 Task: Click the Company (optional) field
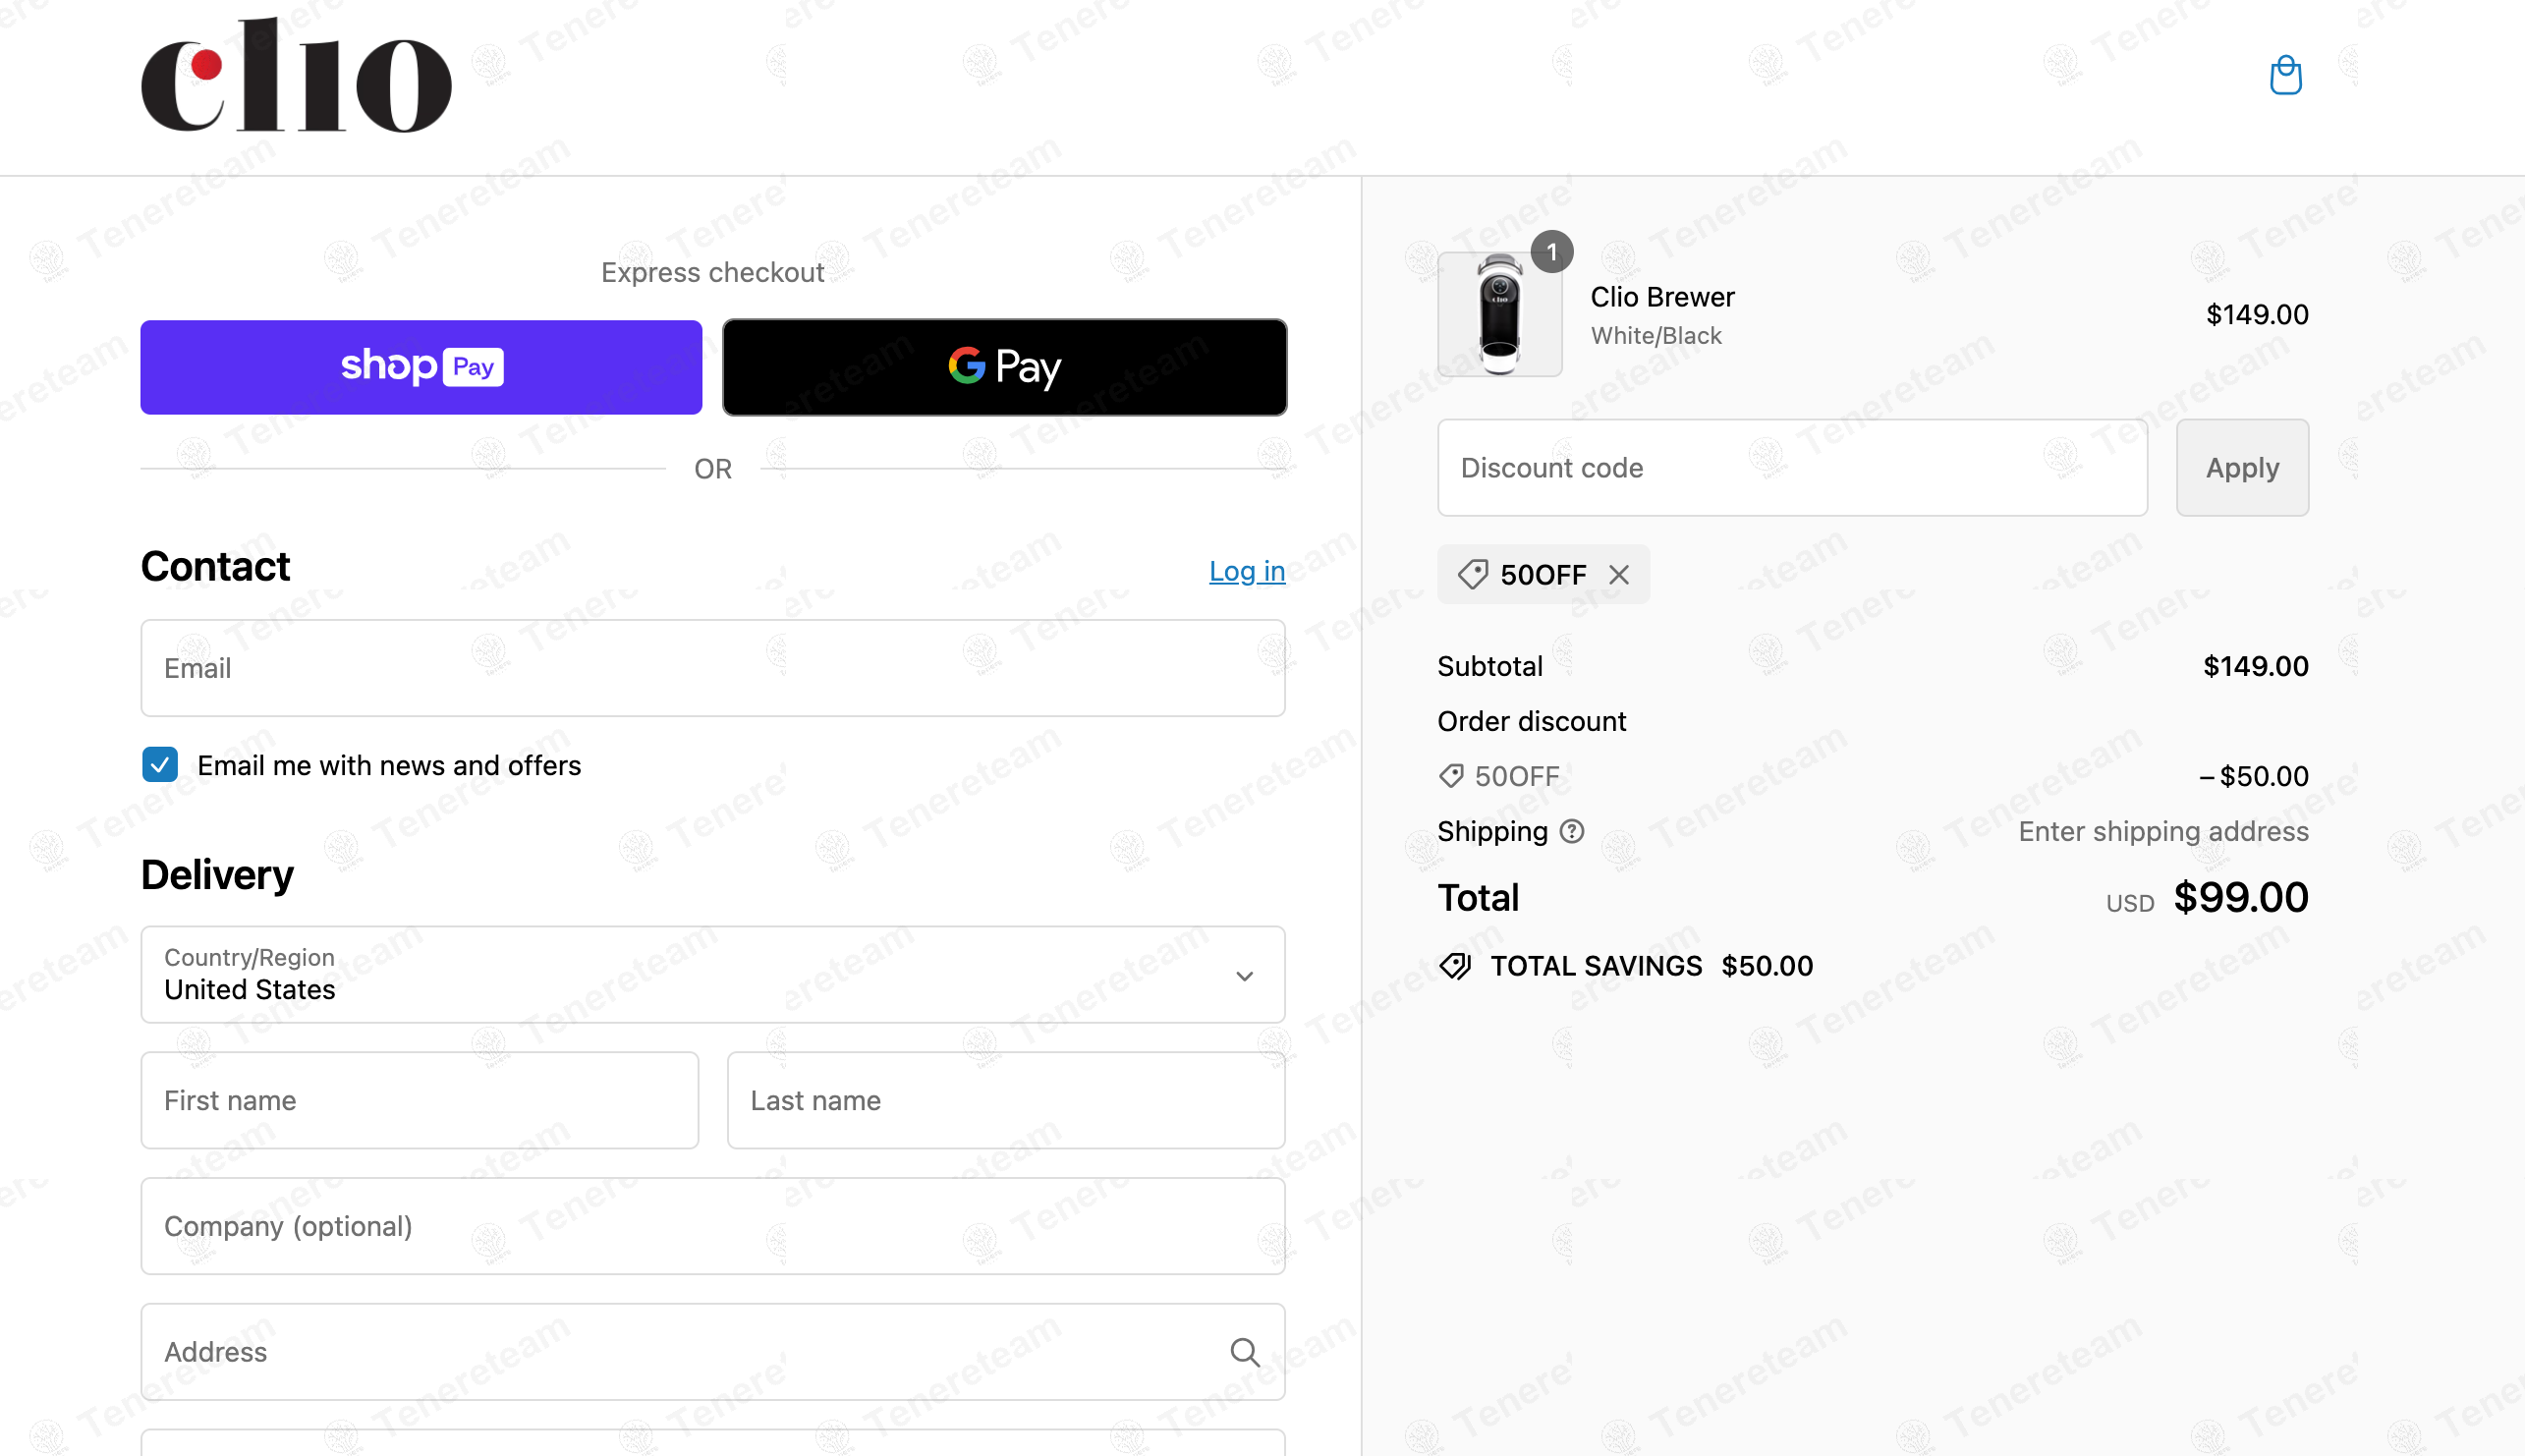pyautogui.click(x=712, y=1226)
